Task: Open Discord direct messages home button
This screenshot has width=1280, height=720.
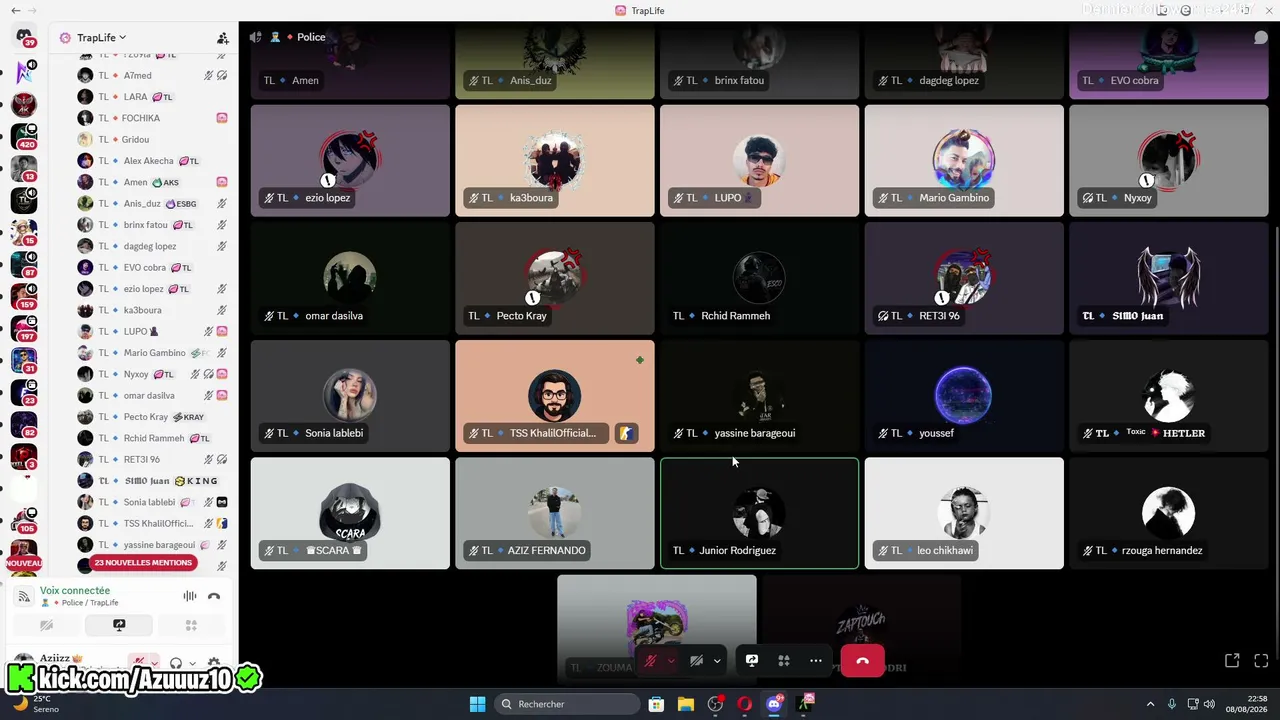Action: pos(23,37)
